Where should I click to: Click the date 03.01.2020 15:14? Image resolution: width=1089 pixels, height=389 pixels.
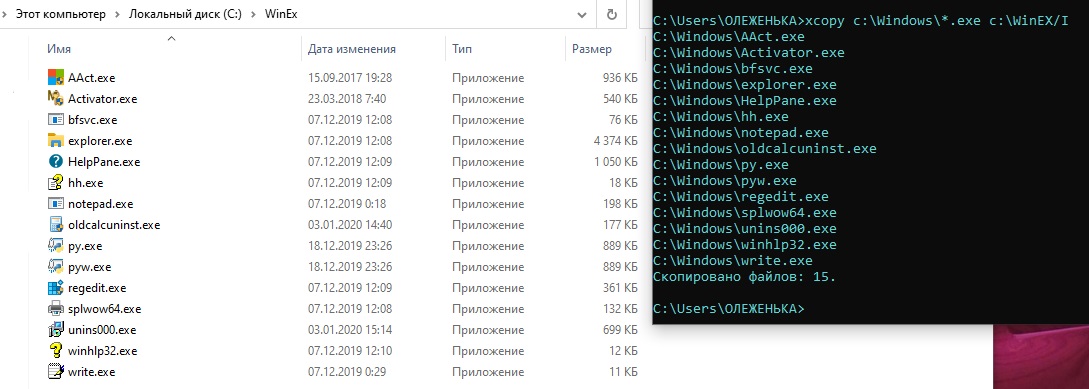pyautogui.click(x=350, y=330)
